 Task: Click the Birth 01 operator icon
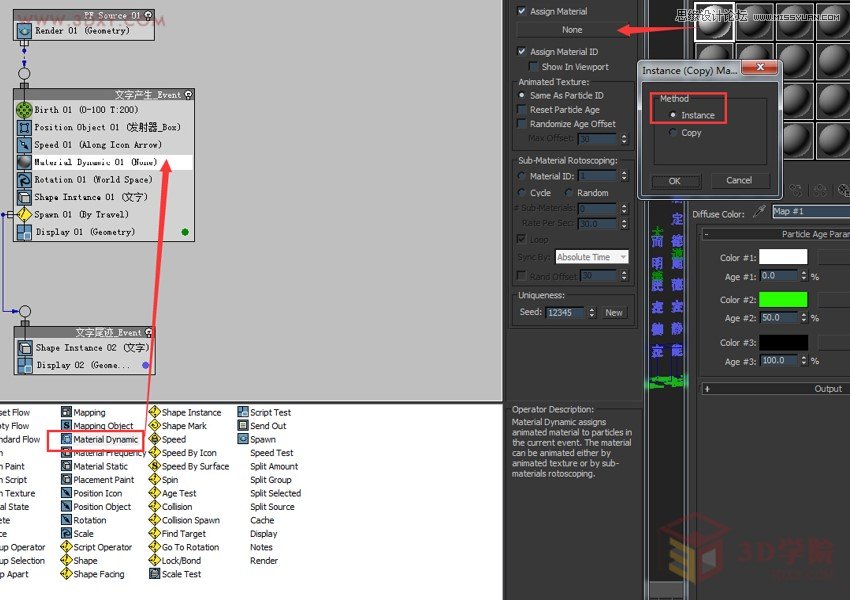click(24, 110)
